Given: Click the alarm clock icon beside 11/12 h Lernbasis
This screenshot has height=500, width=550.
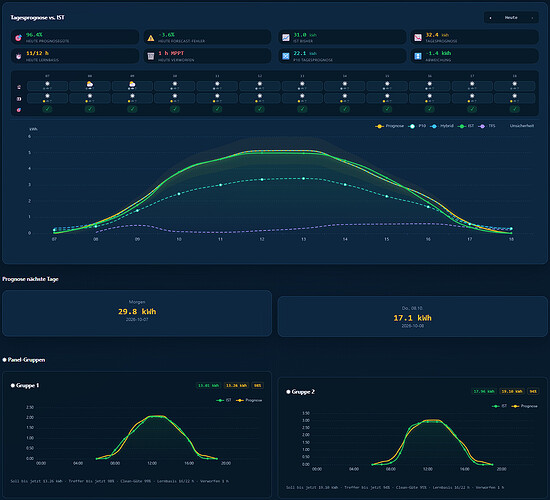Looking at the screenshot, I should click(x=18, y=56).
